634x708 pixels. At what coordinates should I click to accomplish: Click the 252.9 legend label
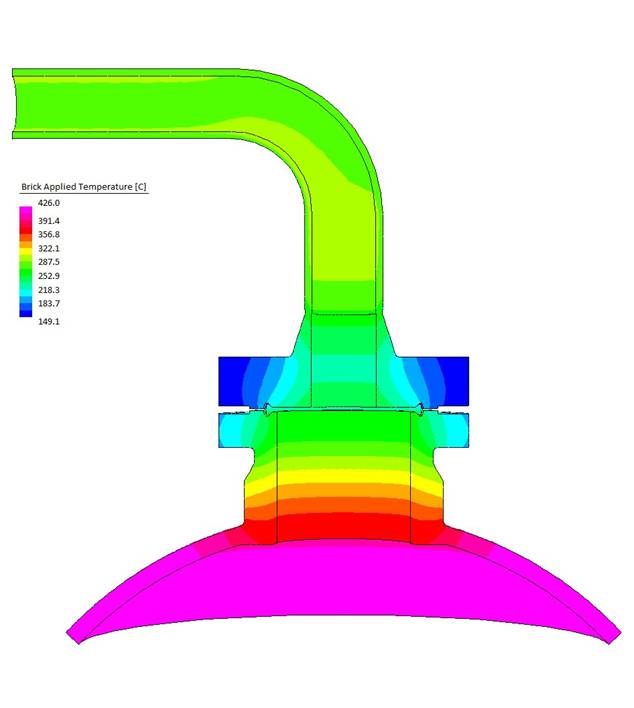[49, 276]
